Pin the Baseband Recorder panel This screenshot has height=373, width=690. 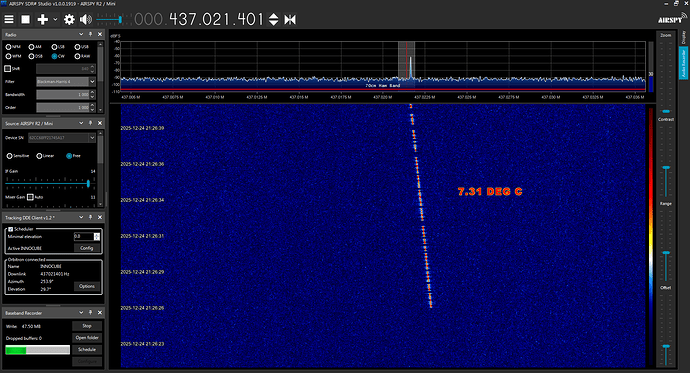[x=91, y=312]
